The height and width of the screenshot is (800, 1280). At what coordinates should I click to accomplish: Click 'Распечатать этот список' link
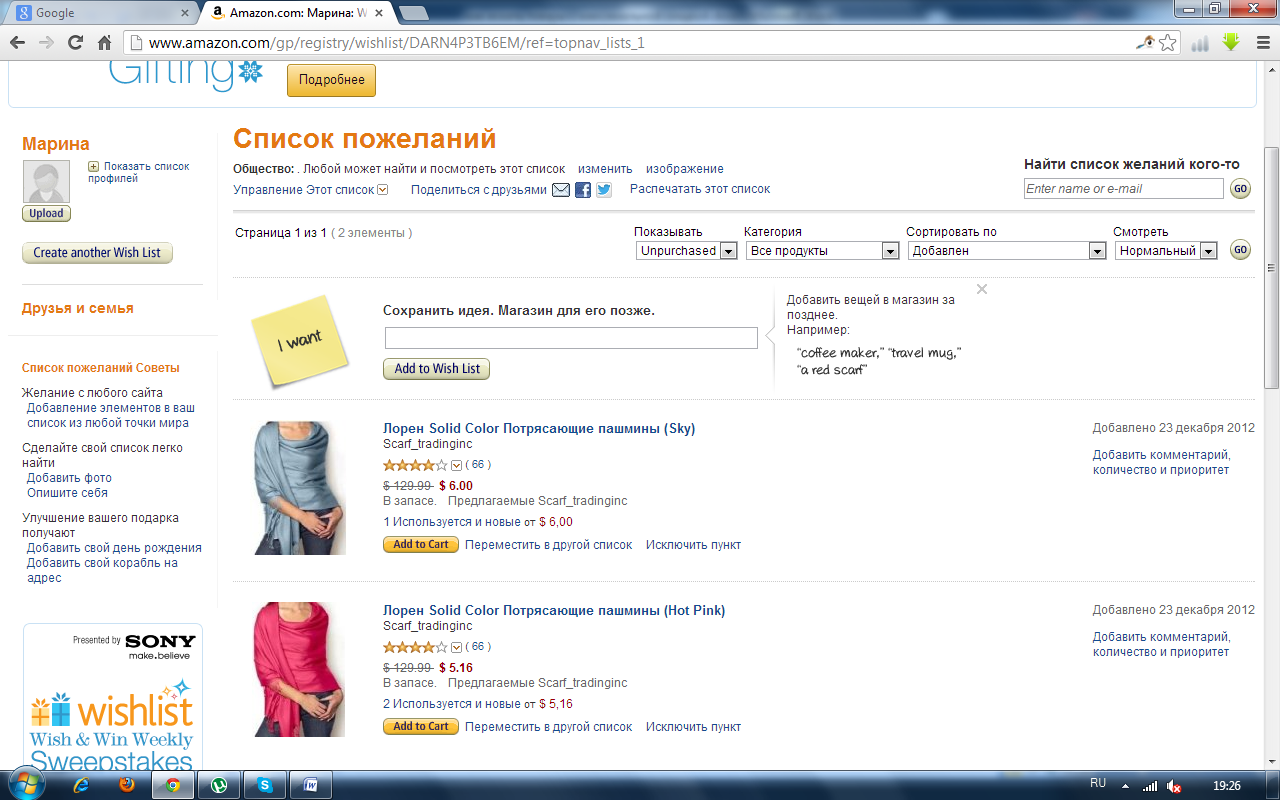pyautogui.click(x=700, y=189)
